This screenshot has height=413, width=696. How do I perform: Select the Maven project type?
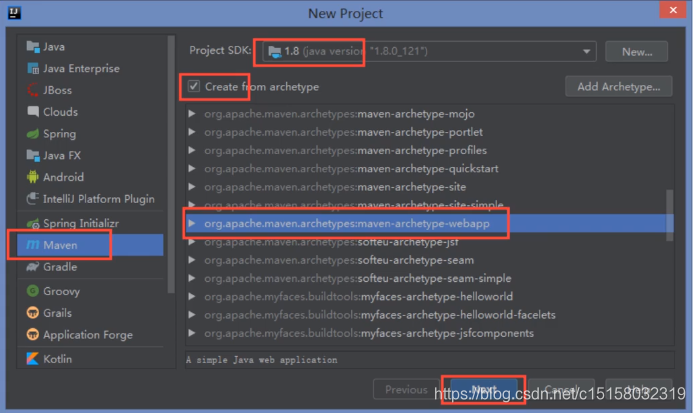[90, 245]
